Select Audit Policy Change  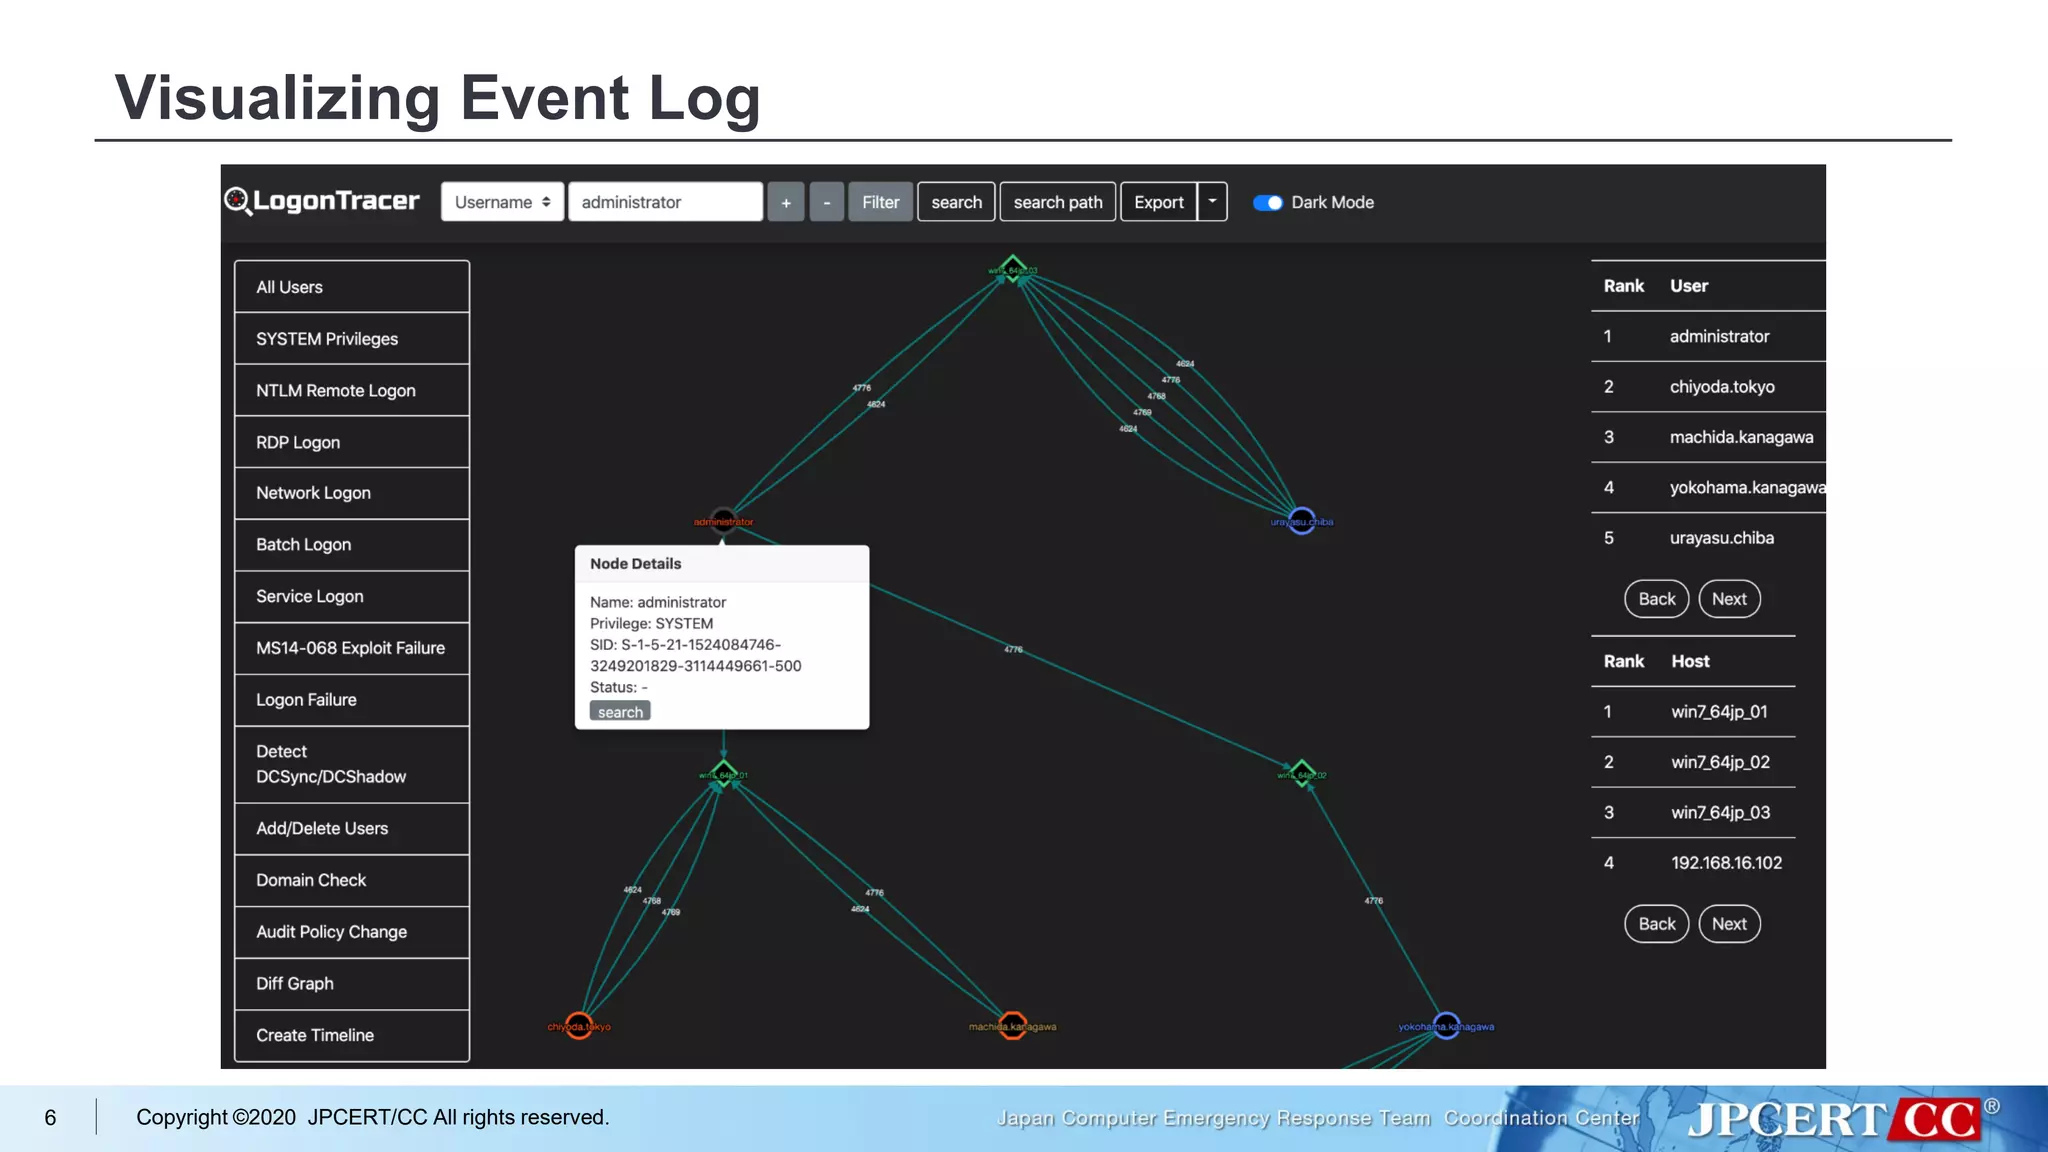pyautogui.click(x=352, y=932)
